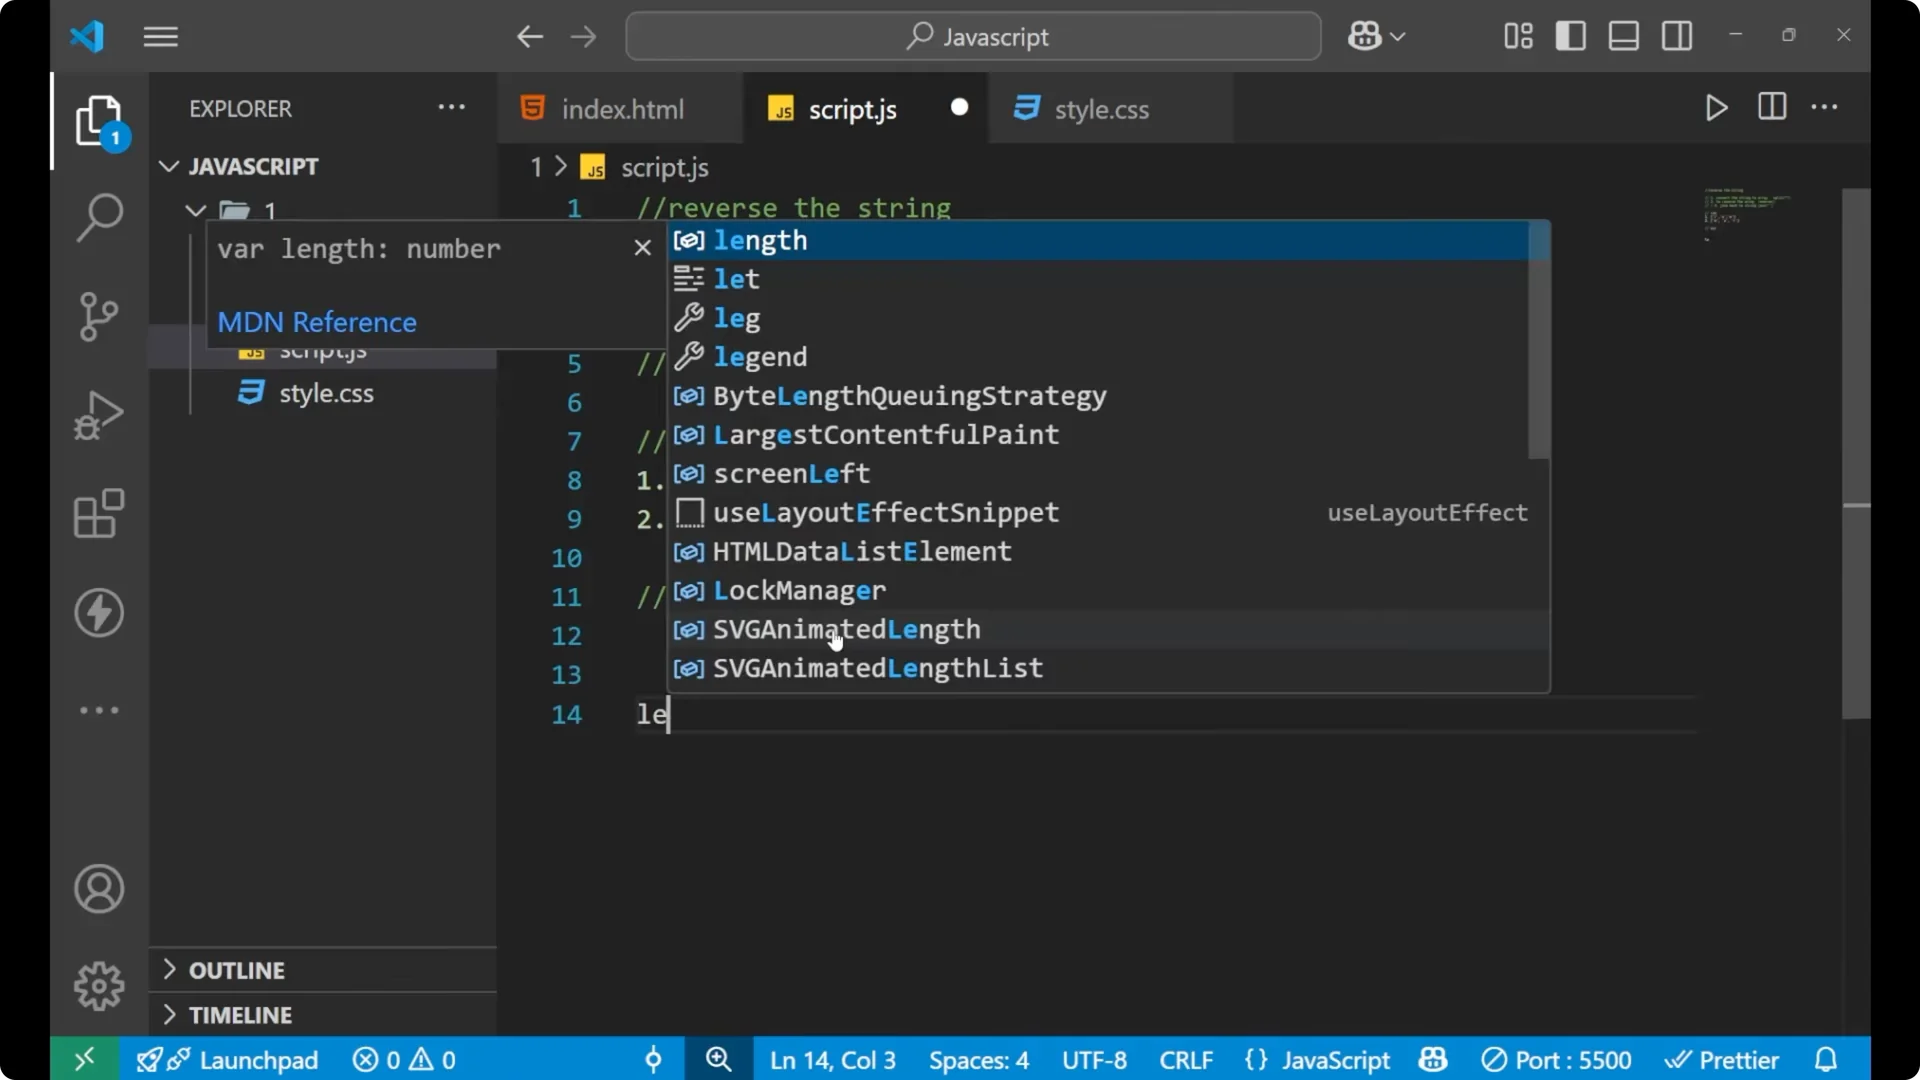The image size is (1920, 1080).
Task: Toggle the secondary sidebar visibility
Action: pyautogui.click(x=1676, y=36)
